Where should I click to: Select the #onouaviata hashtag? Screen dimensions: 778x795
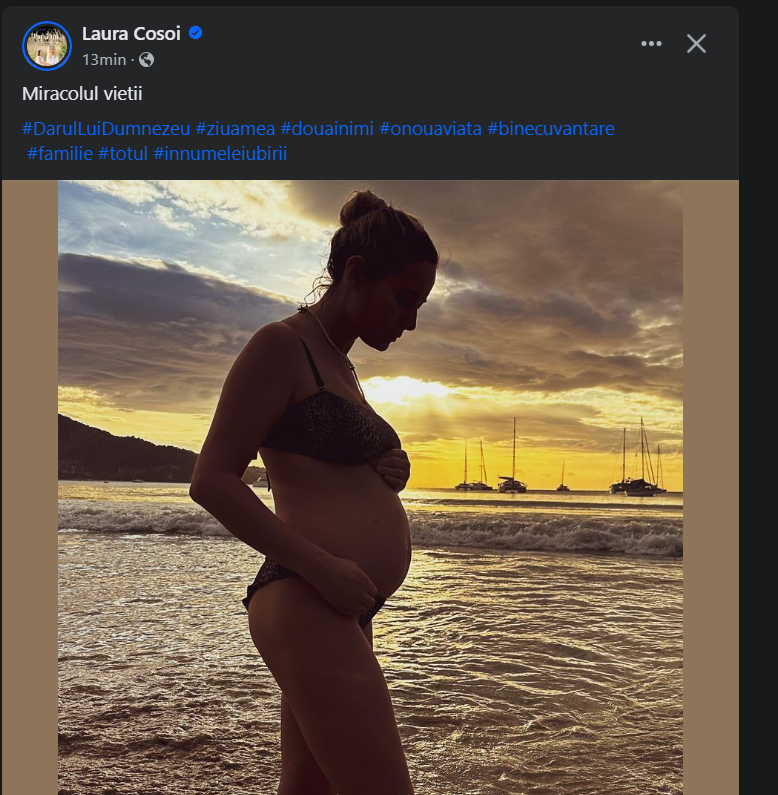tap(430, 129)
